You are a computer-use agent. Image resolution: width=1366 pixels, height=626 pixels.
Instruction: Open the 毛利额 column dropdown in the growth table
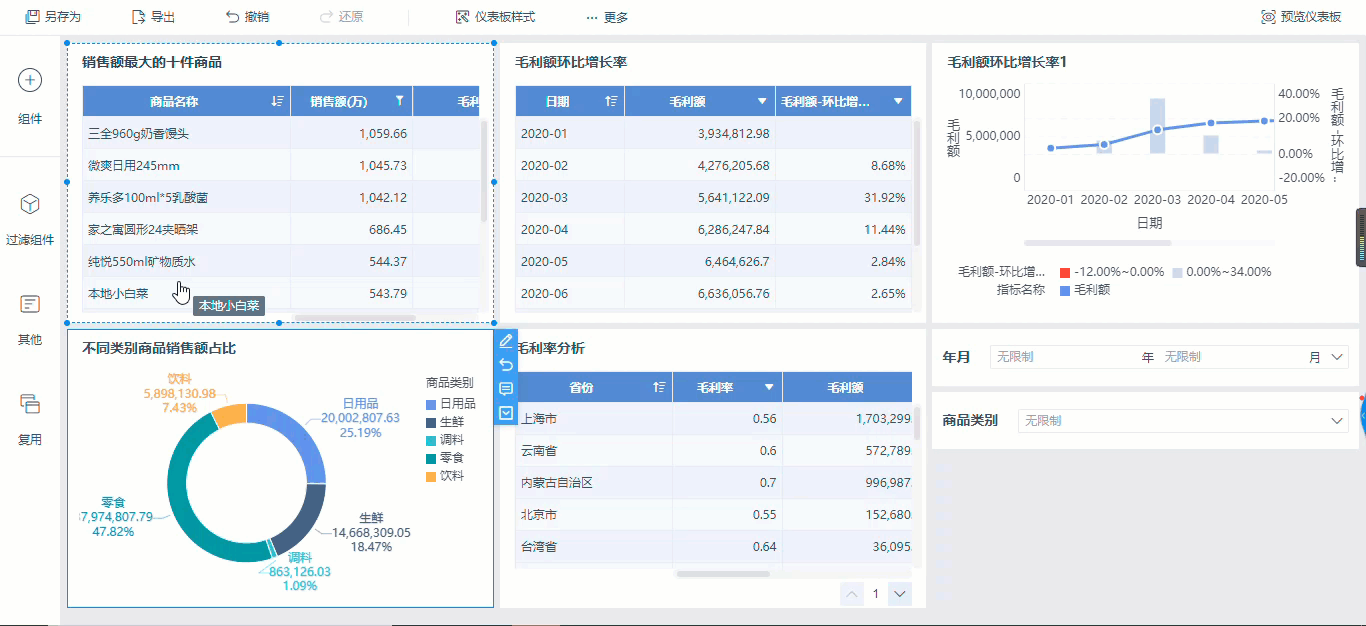tap(763, 101)
